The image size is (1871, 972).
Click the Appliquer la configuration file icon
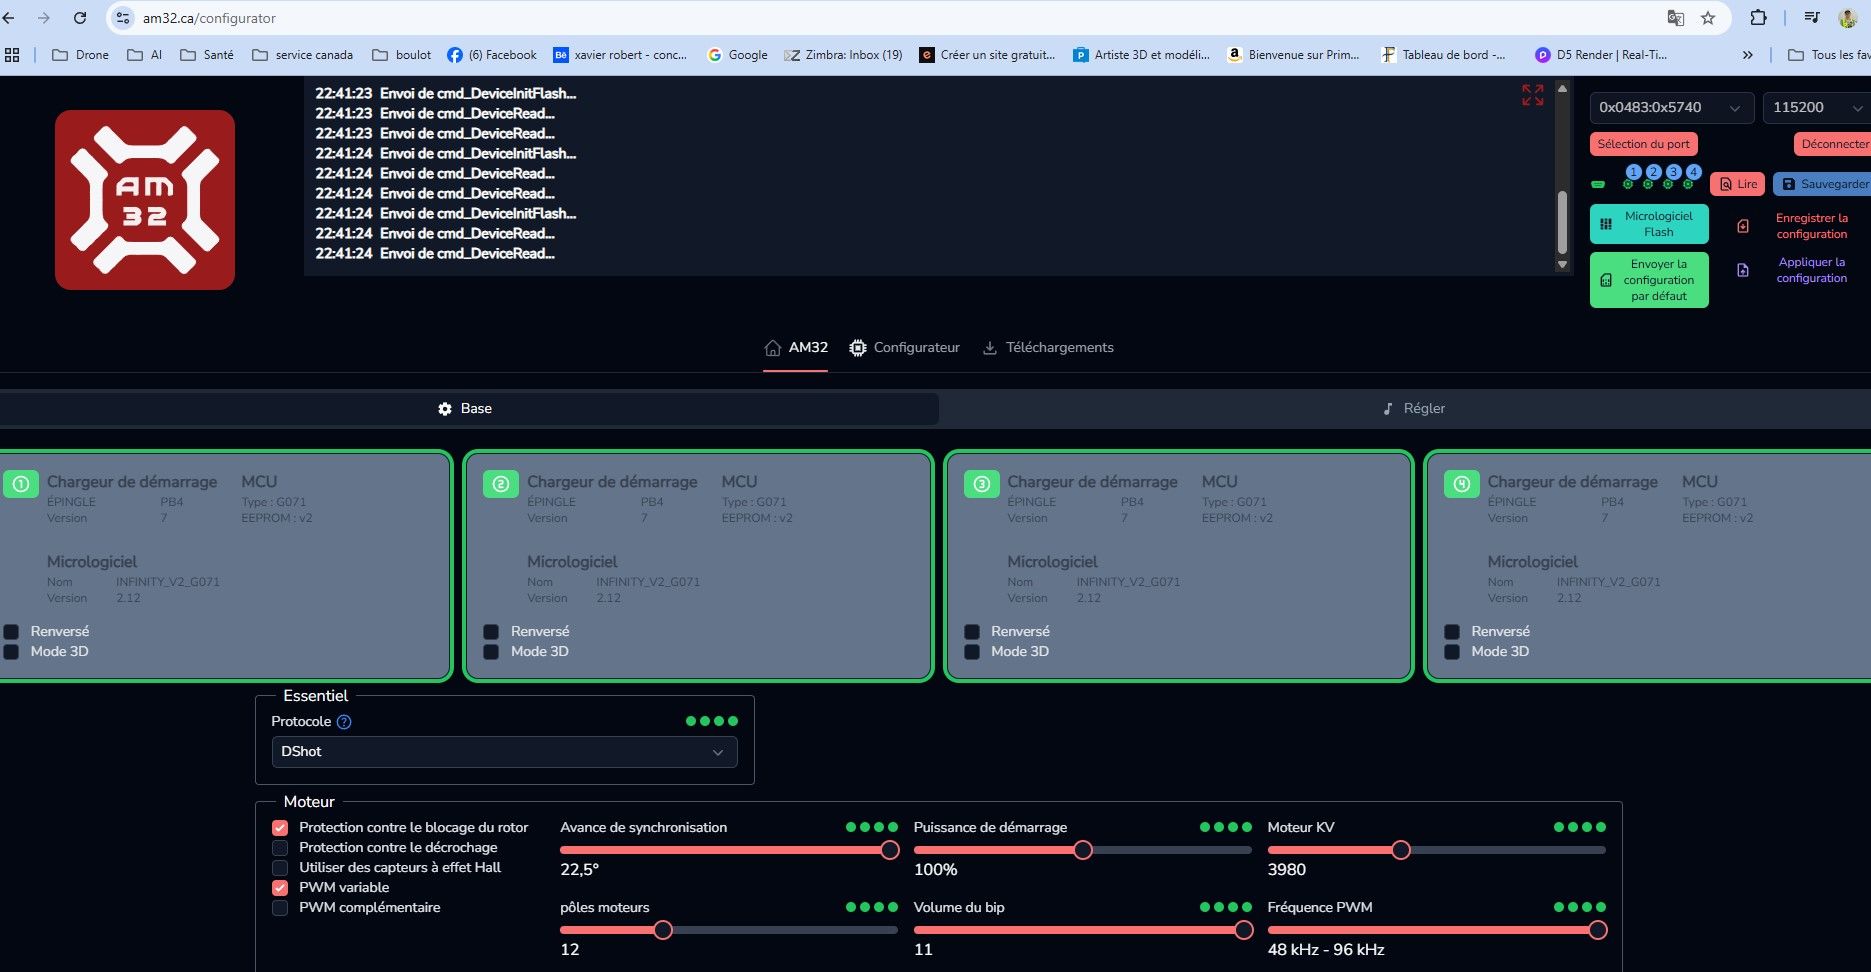point(1743,270)
